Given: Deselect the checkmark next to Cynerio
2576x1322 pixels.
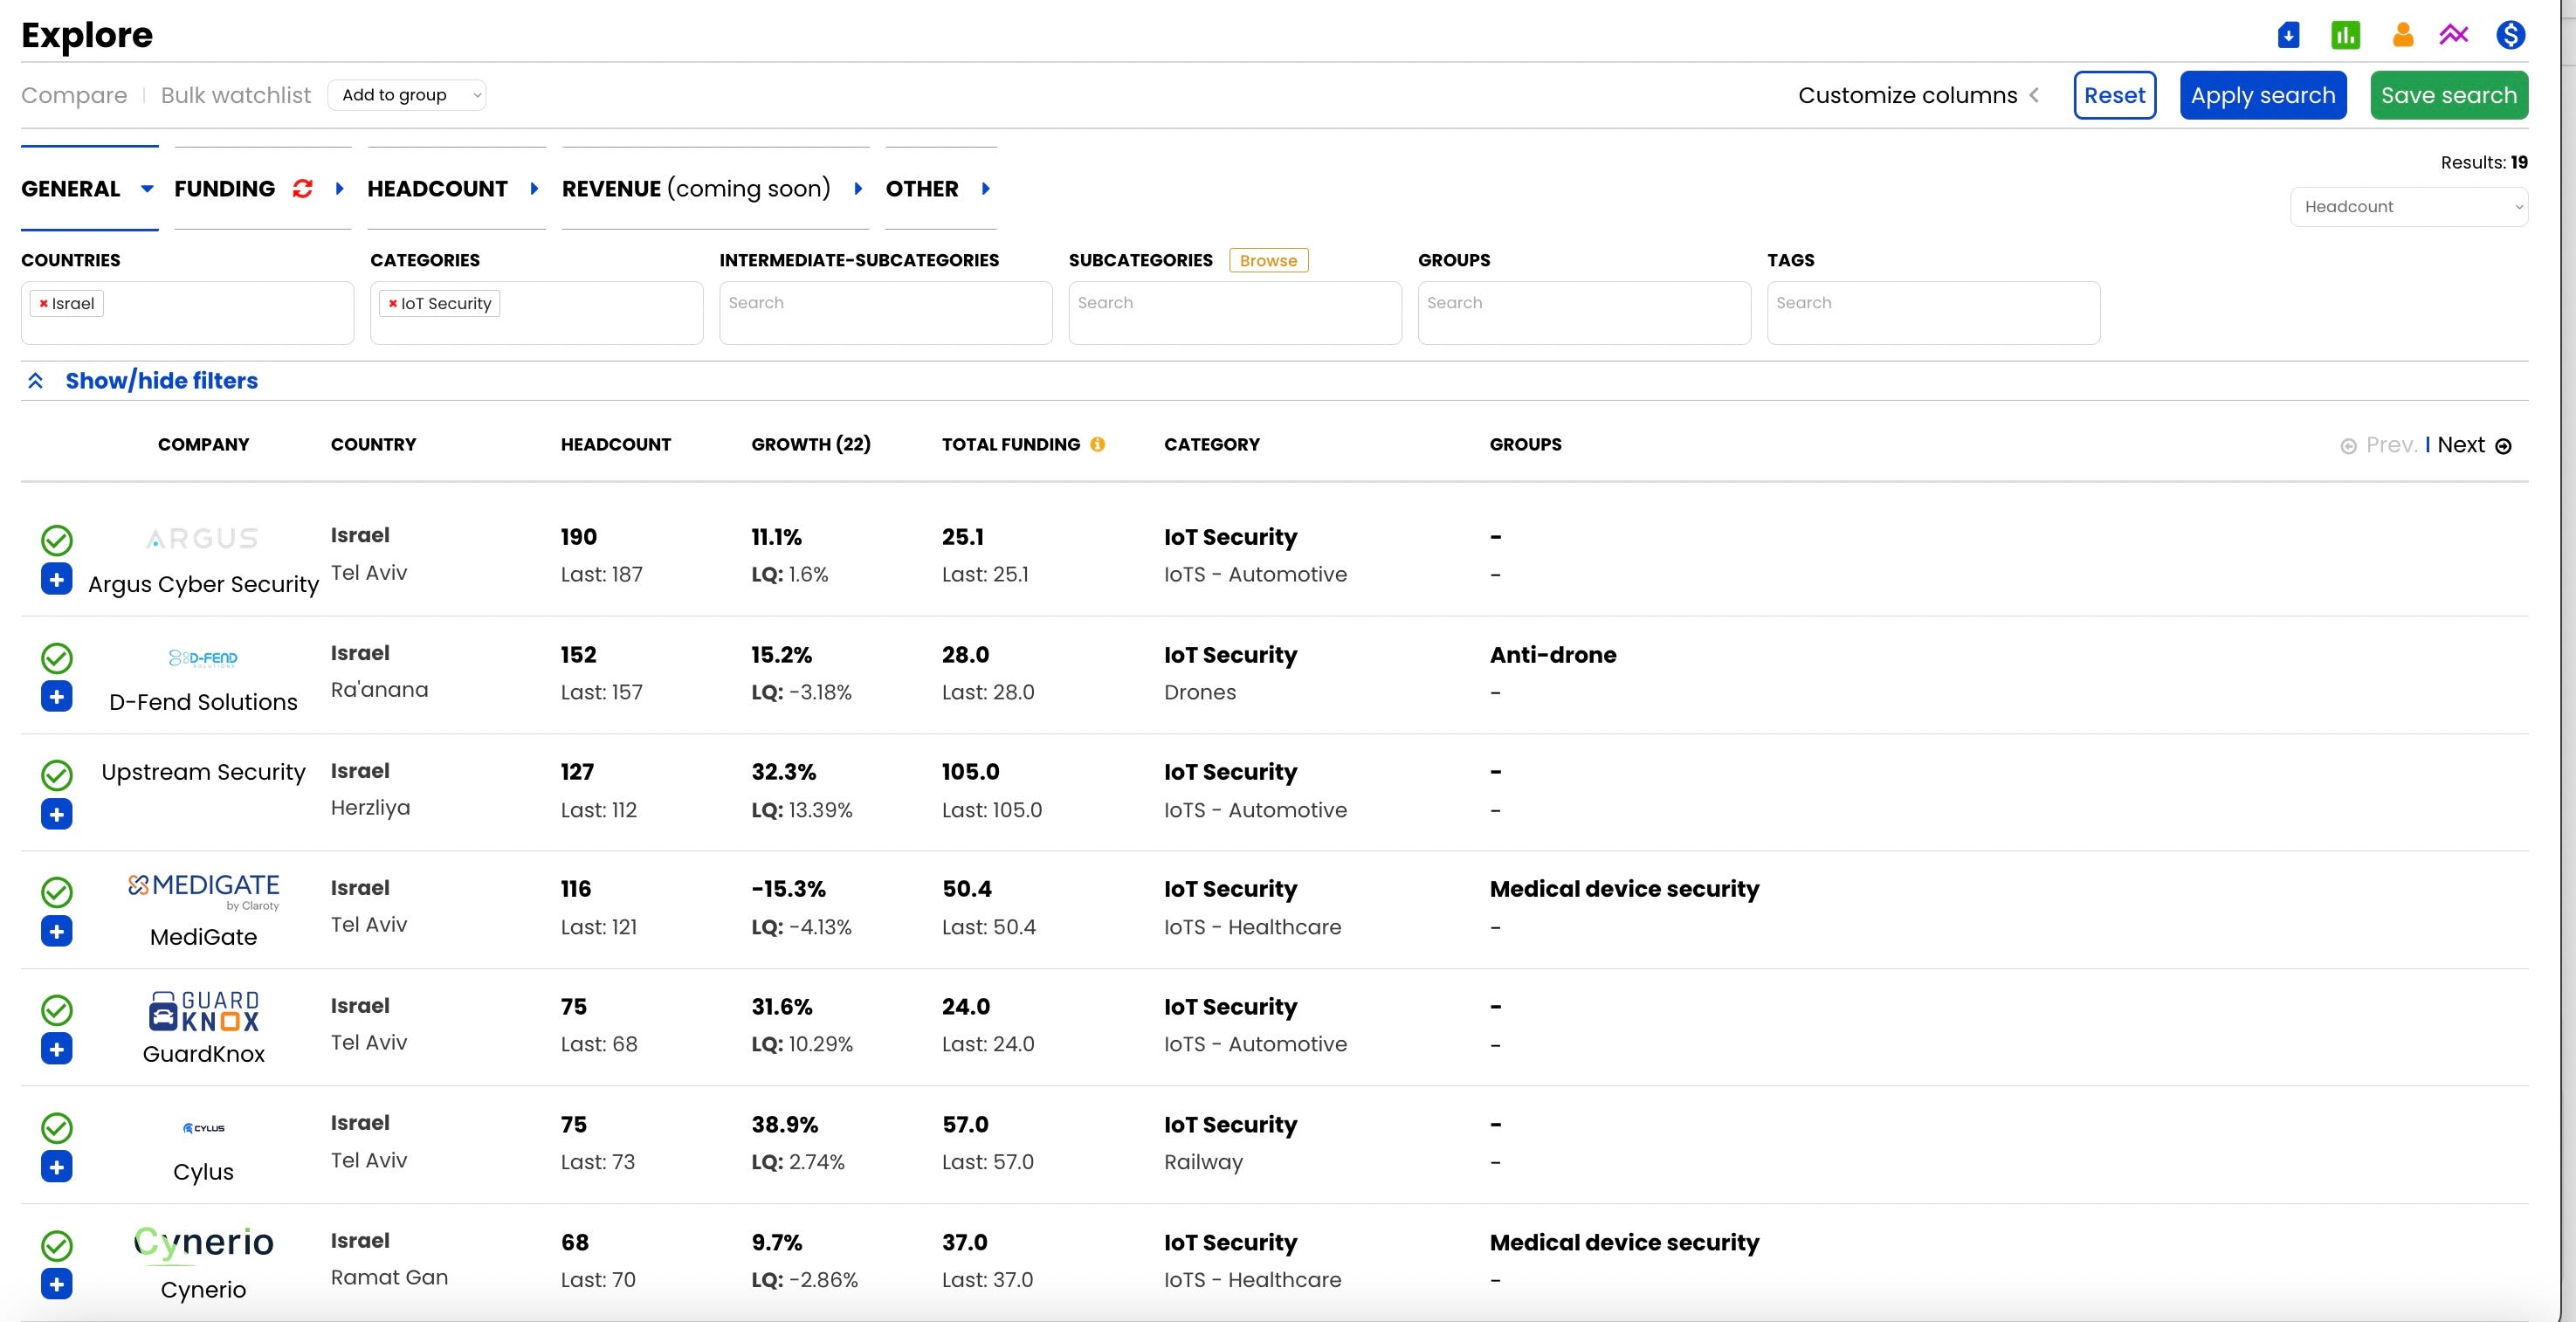Looking at the screenshot, I should click(57, 1247).
